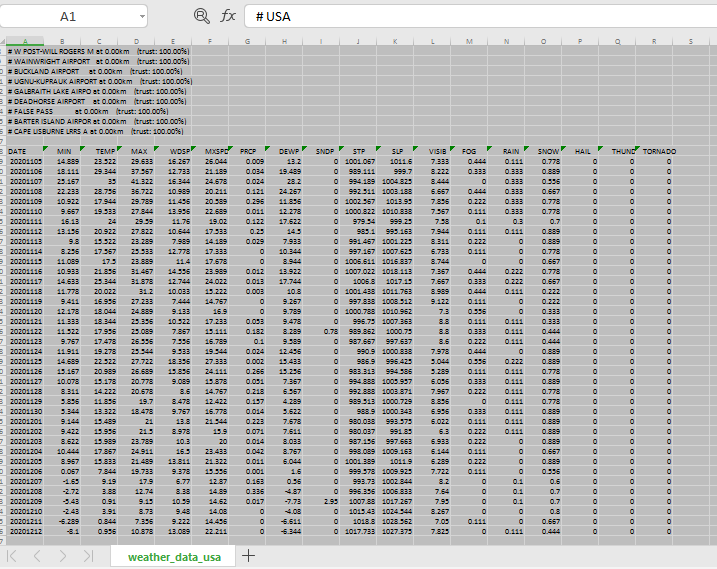The width and height of the screenshot is (717, 569).
Task: Go to next sheet using the arrow
Action: (63, 556)
